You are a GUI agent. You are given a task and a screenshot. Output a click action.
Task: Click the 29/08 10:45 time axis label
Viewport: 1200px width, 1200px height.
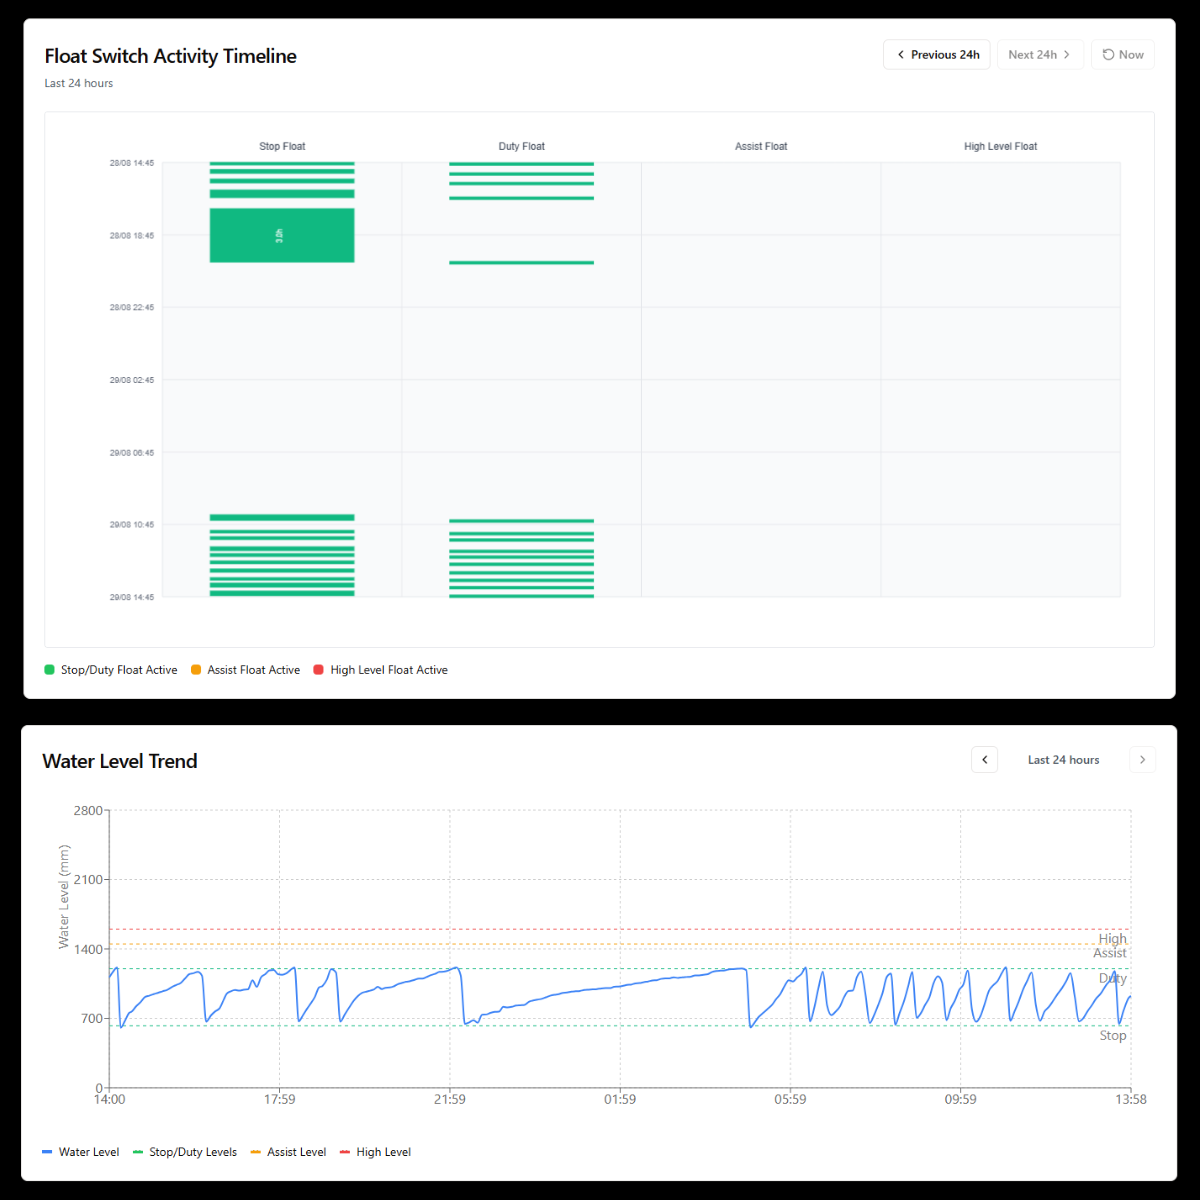pos(132,525)
